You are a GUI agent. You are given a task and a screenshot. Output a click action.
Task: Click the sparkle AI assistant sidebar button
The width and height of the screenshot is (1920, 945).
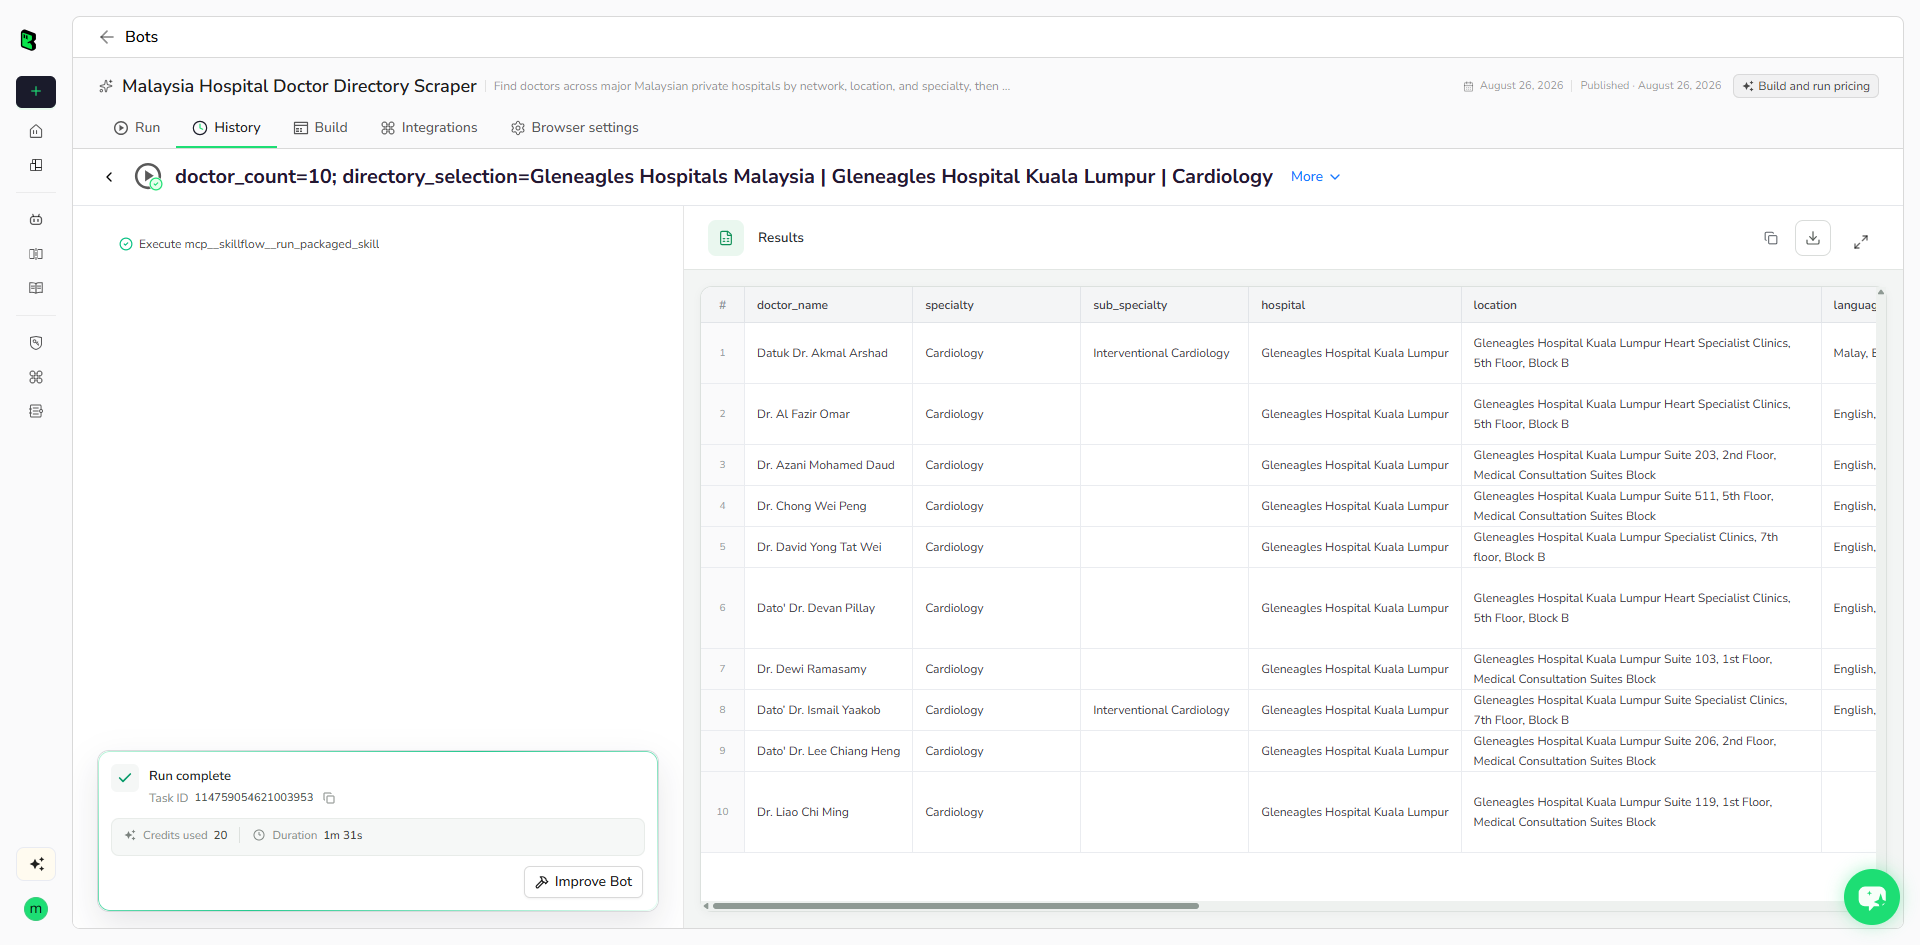click(36, 864)
